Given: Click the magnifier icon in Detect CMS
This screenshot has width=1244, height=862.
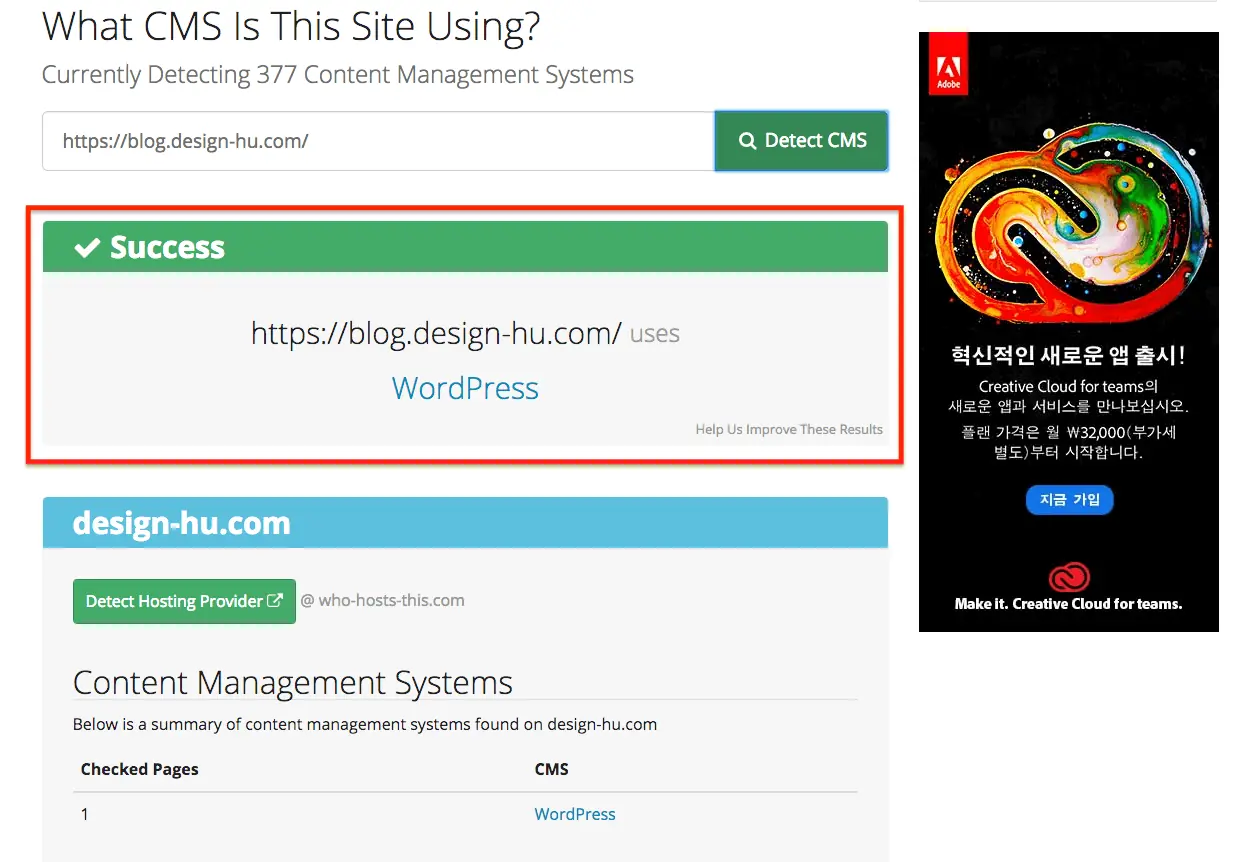Looking at the screenshot, I should (747, 142).
